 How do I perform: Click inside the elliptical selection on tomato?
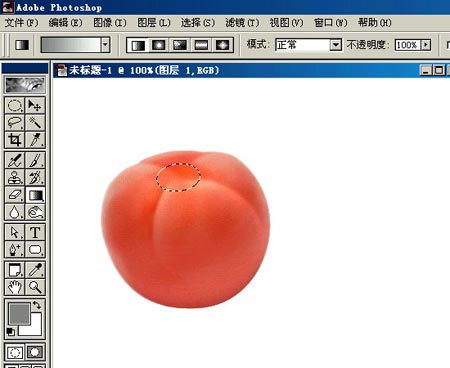[178, 177]
